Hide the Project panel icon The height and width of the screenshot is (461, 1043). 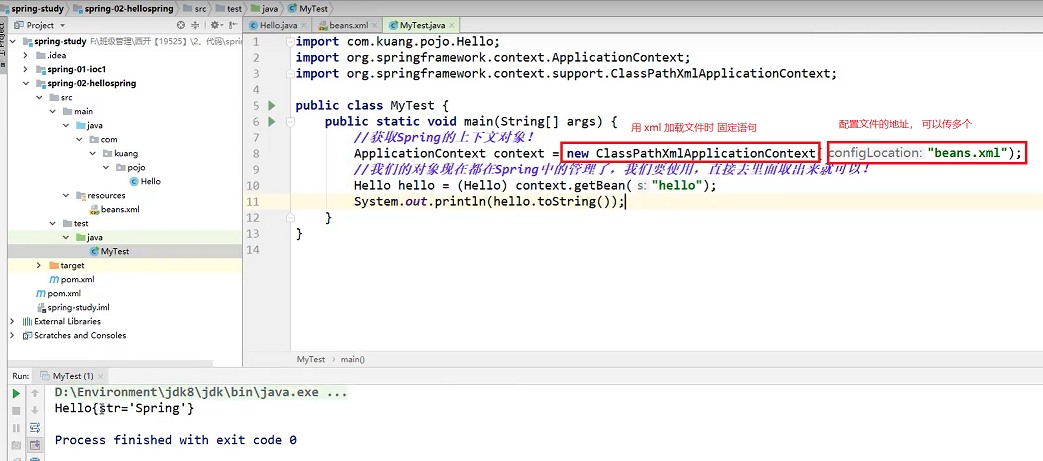click(232, 25)
